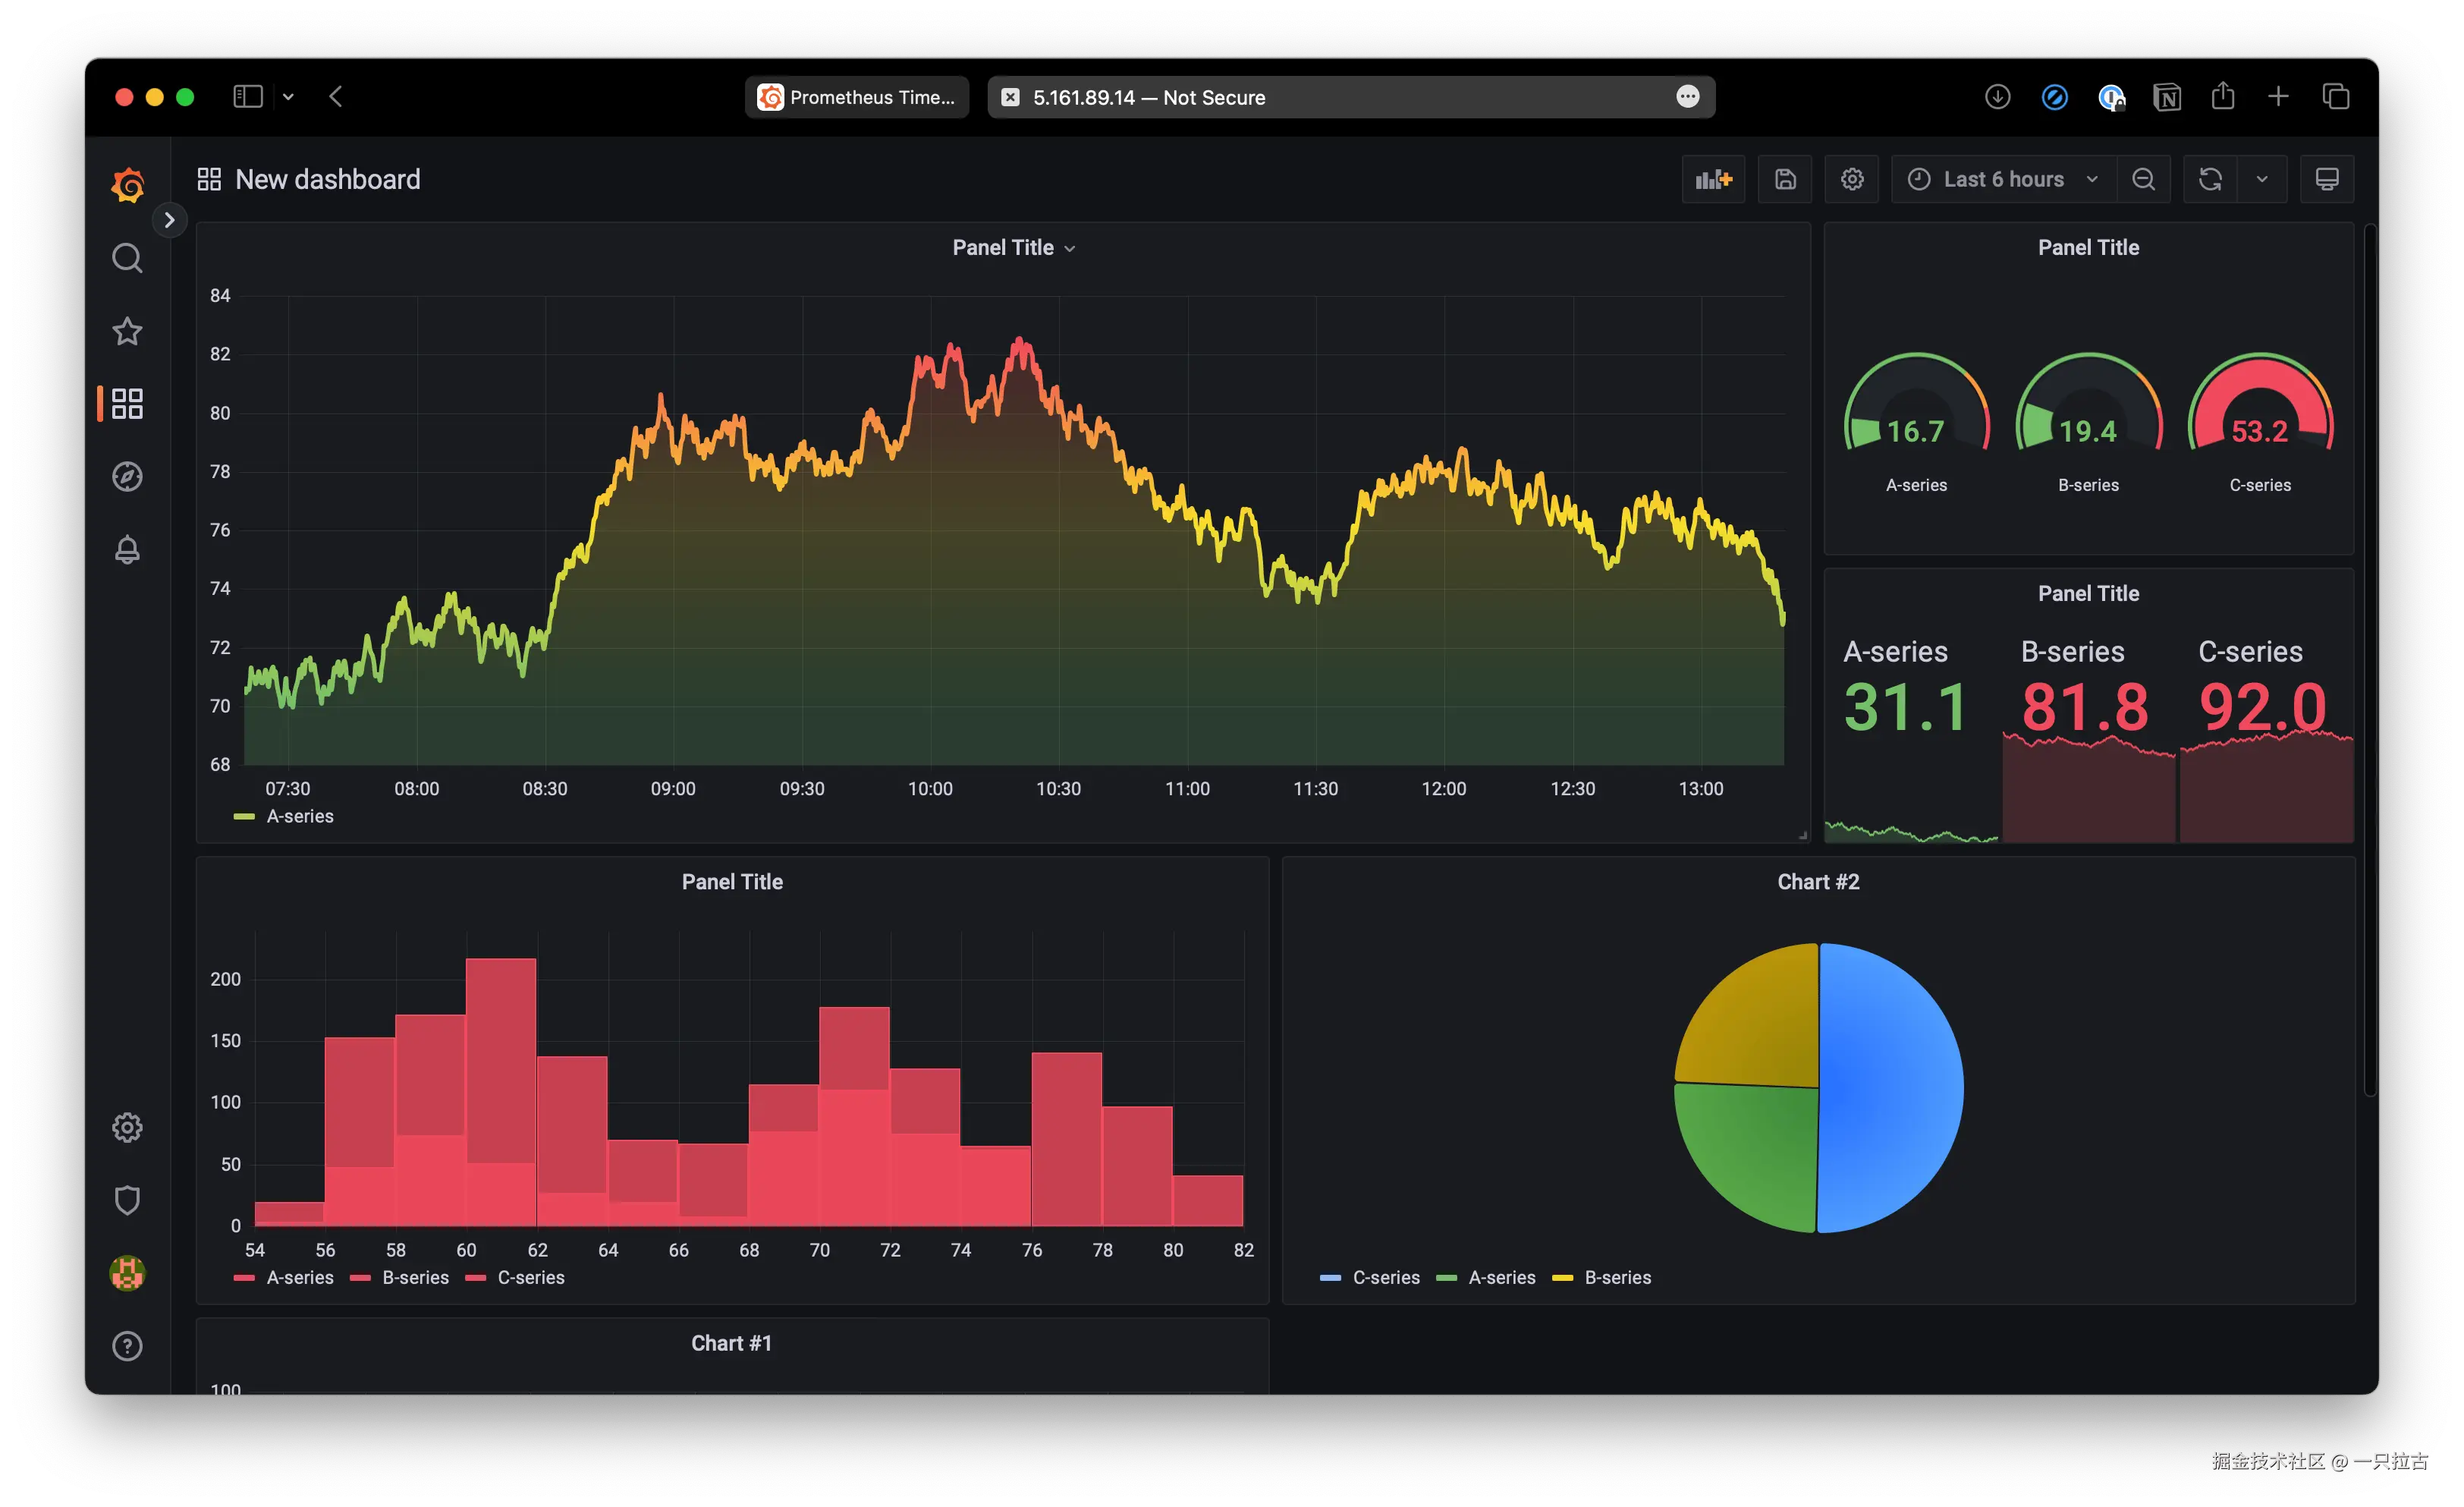Refresh the dashboard data
Screen dimensions: 2464x1507
coord(2209,178)
